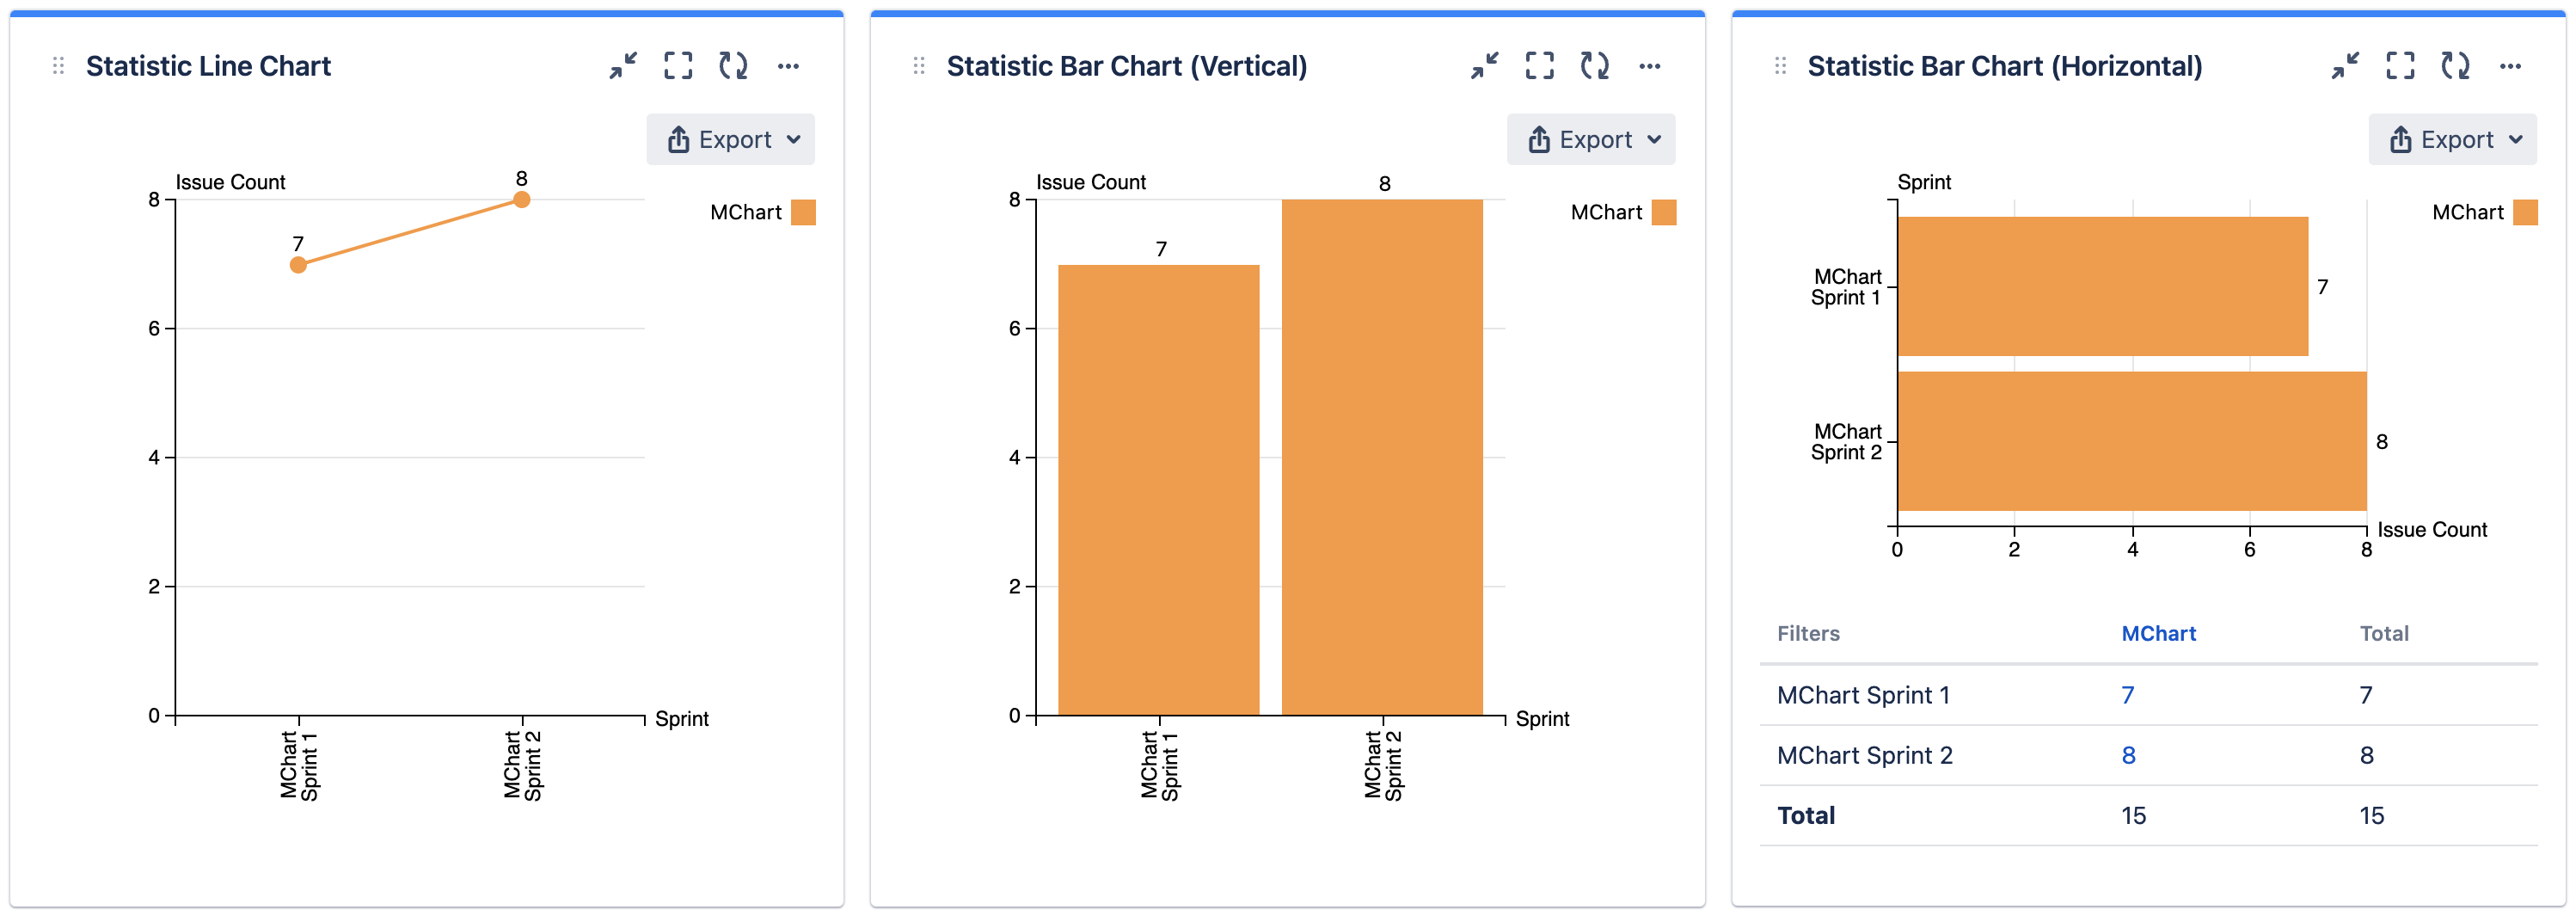Viewport: 2576px width, 916px height.
Task: Open the MChart filter link in the table
Action: [2160, 633]
